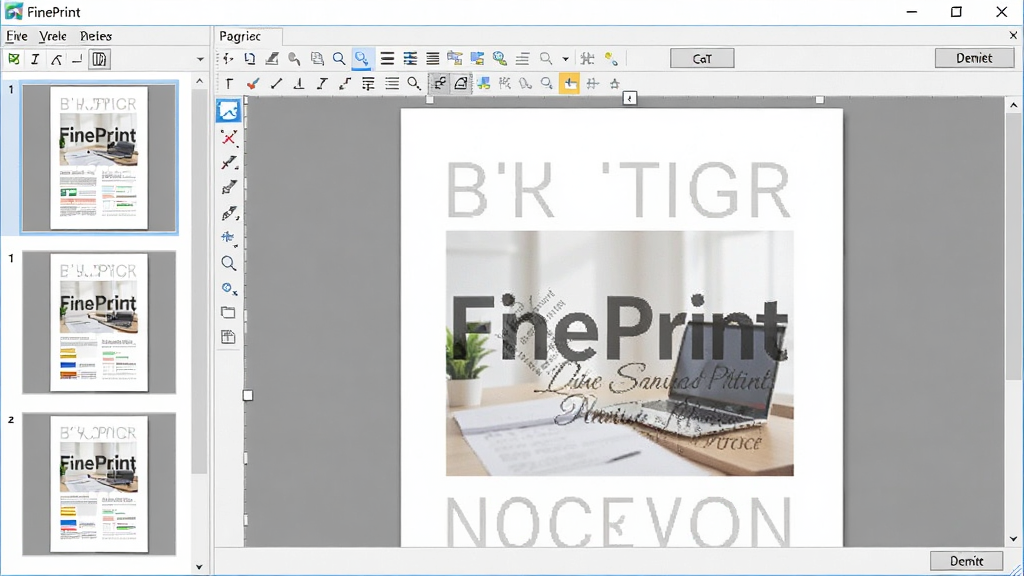Screen dimensions: 1024x576
Task: Select the page thumbnail numbered 2
Action: pos(99,484)
